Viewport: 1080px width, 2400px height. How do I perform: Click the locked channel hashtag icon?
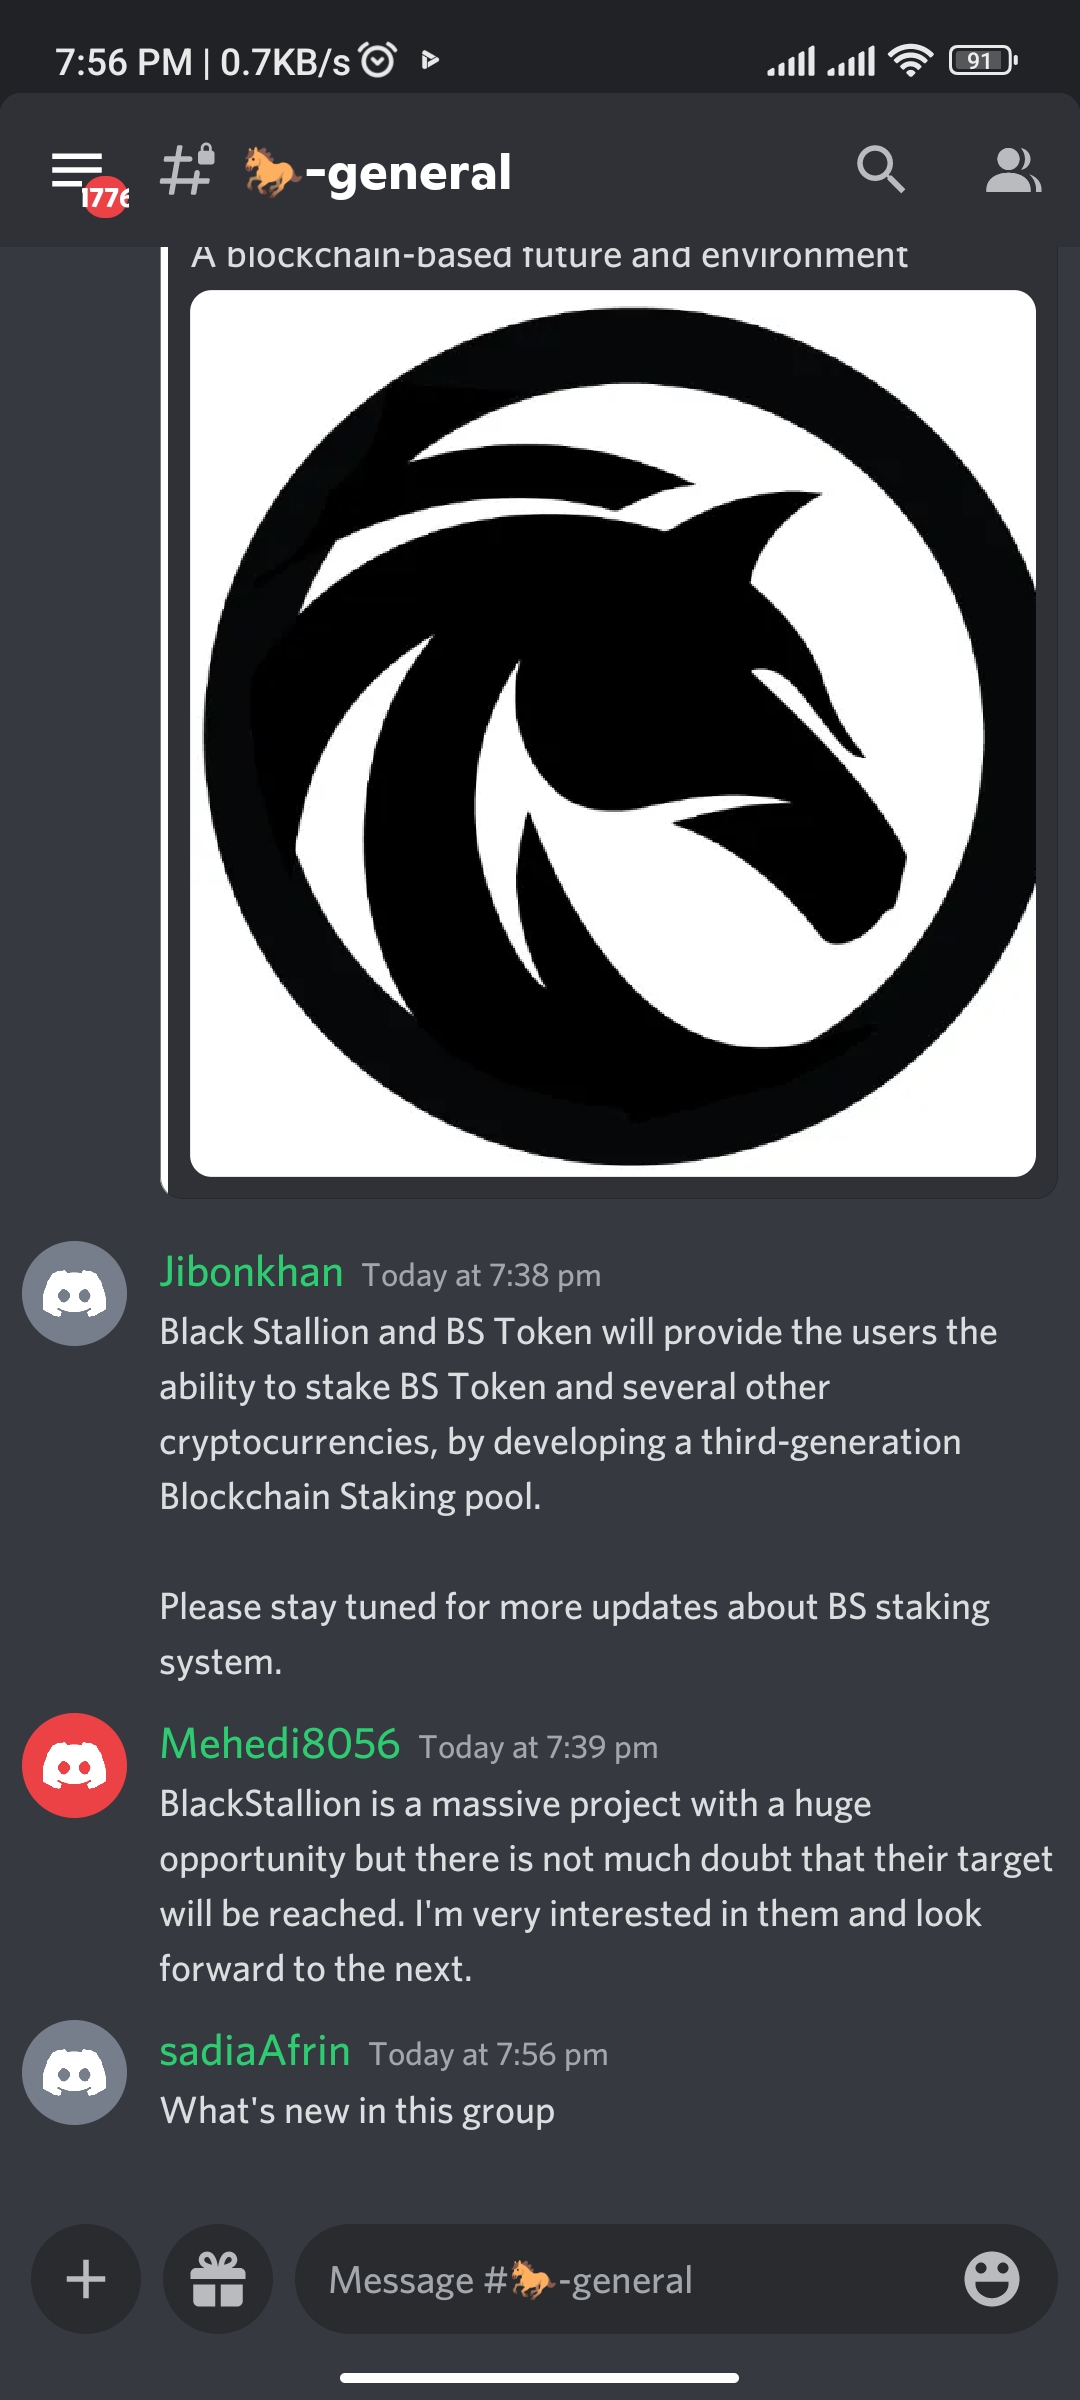188,169
